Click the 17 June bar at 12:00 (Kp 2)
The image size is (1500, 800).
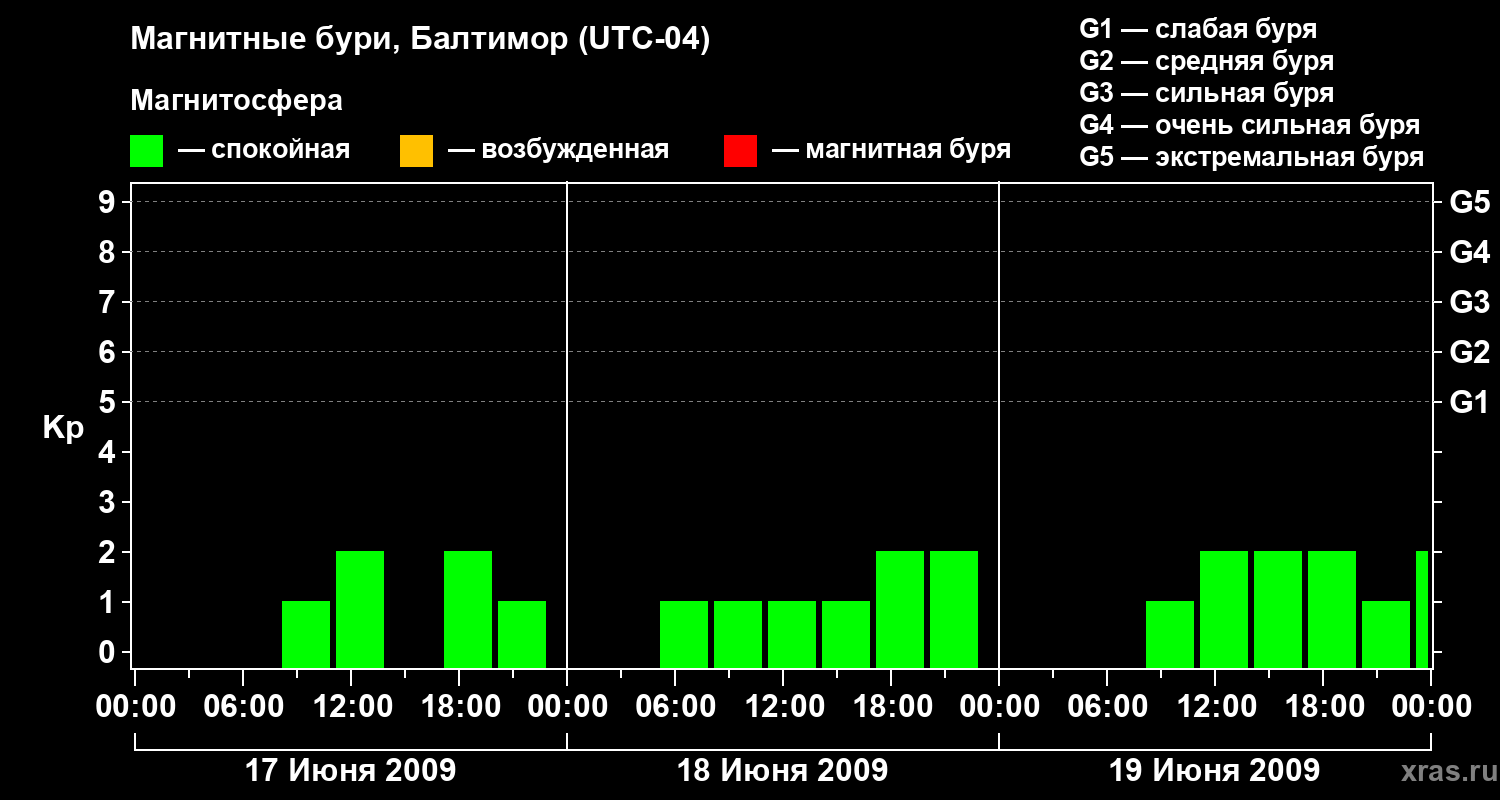pos(360,609)
